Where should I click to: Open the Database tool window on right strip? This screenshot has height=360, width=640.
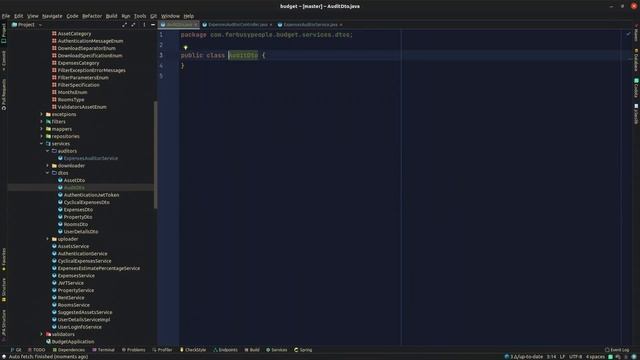tap(636, 60)
